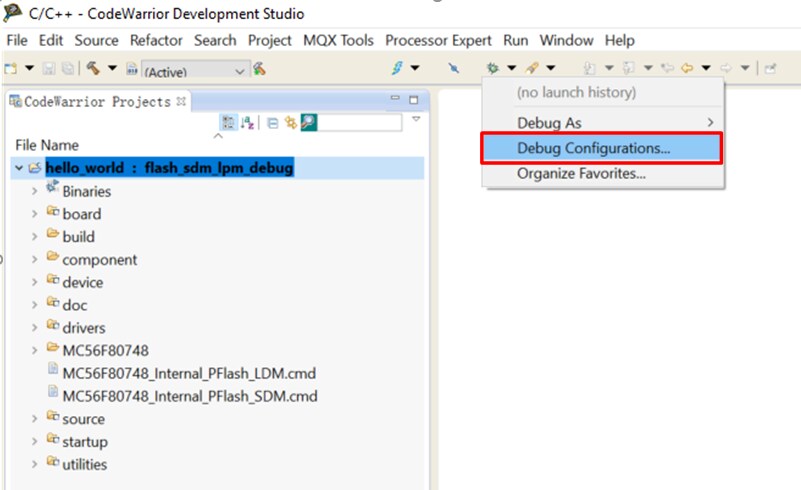The width and height of the screenshot is (801, 490).
Task: Select Debug Configurations... from the menu
Action: pyautogui.click(x=594, y=148)
